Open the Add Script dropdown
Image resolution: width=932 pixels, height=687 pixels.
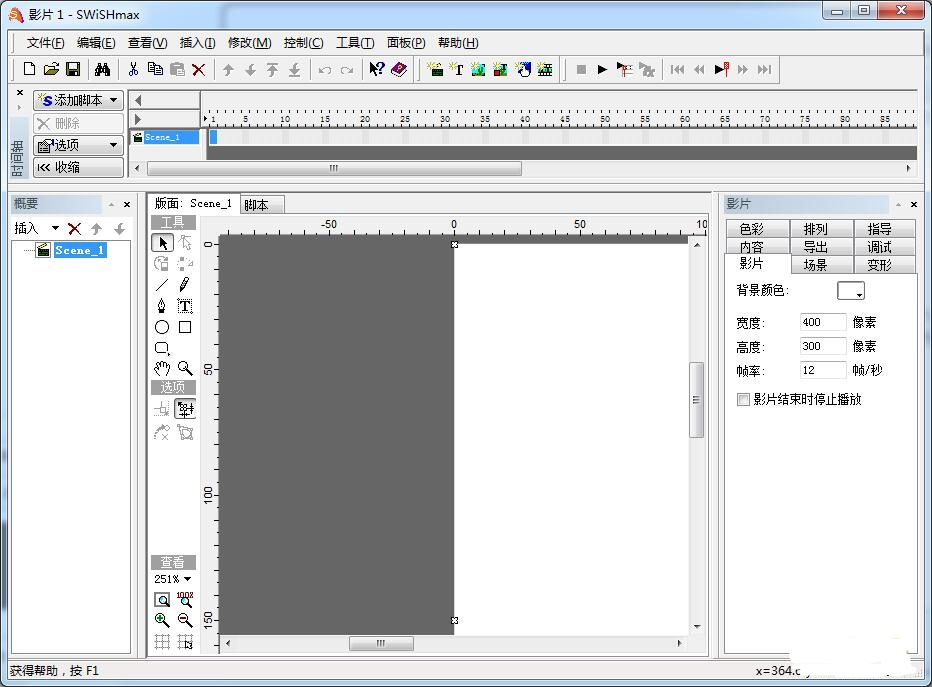(78, 100)
